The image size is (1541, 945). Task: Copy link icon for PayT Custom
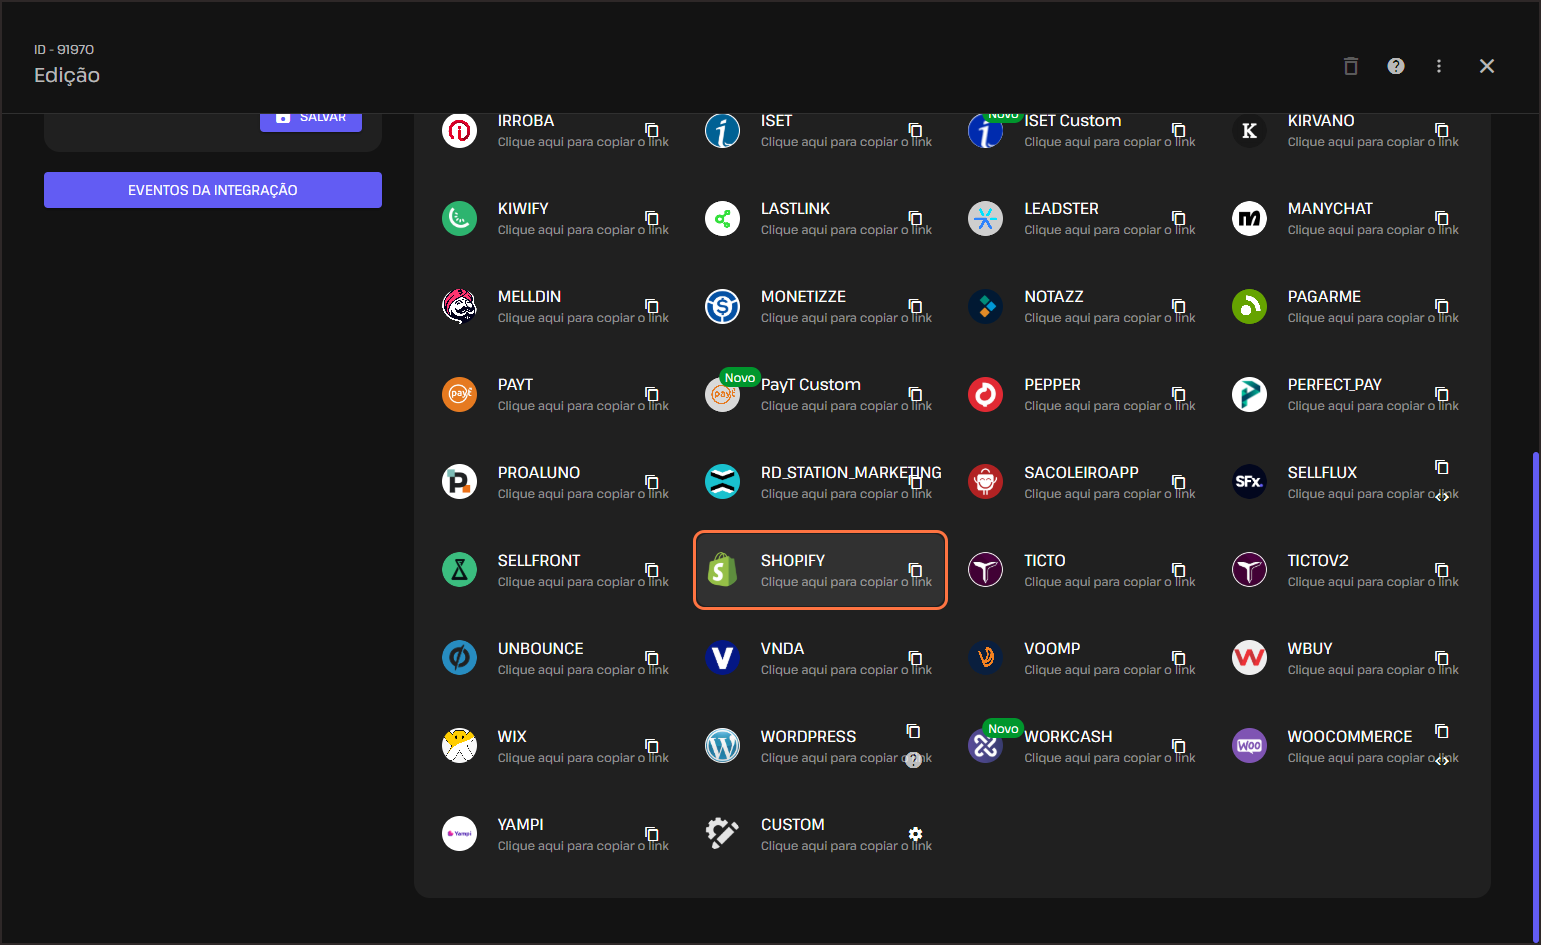(x=915, y=394)
